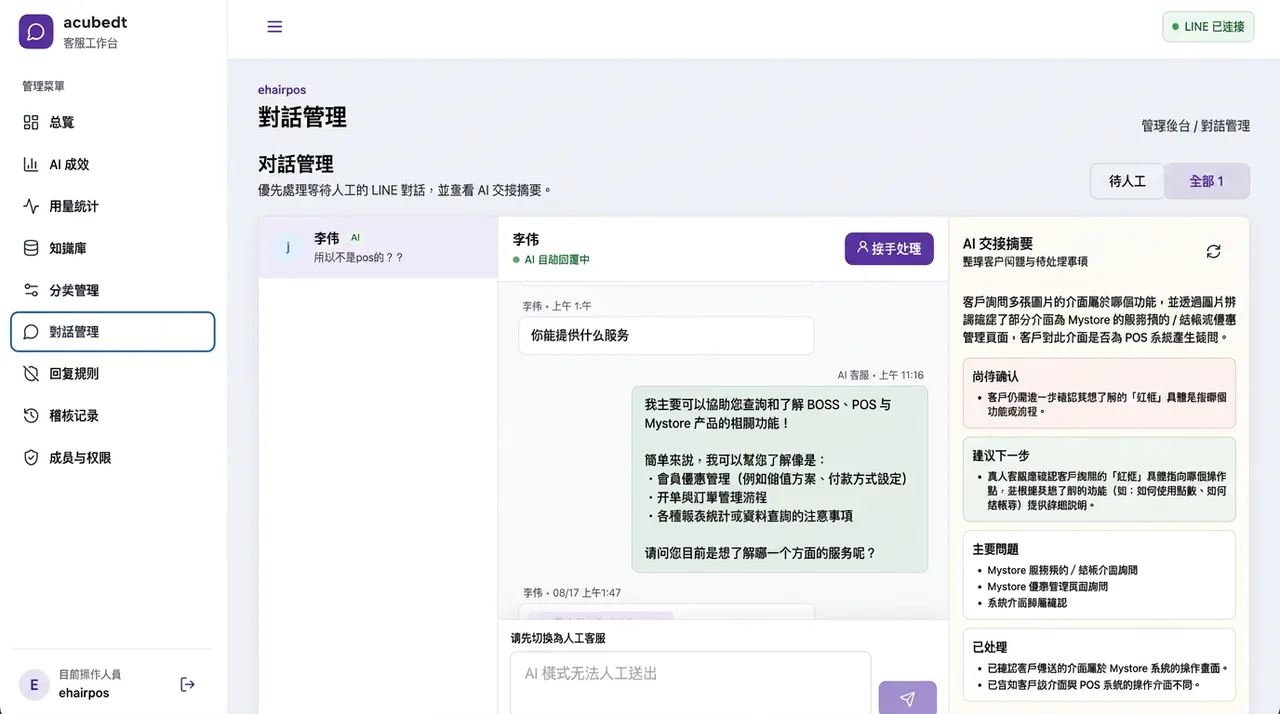Click the 對話管理 breadcrumb text

coord(1225,126)
